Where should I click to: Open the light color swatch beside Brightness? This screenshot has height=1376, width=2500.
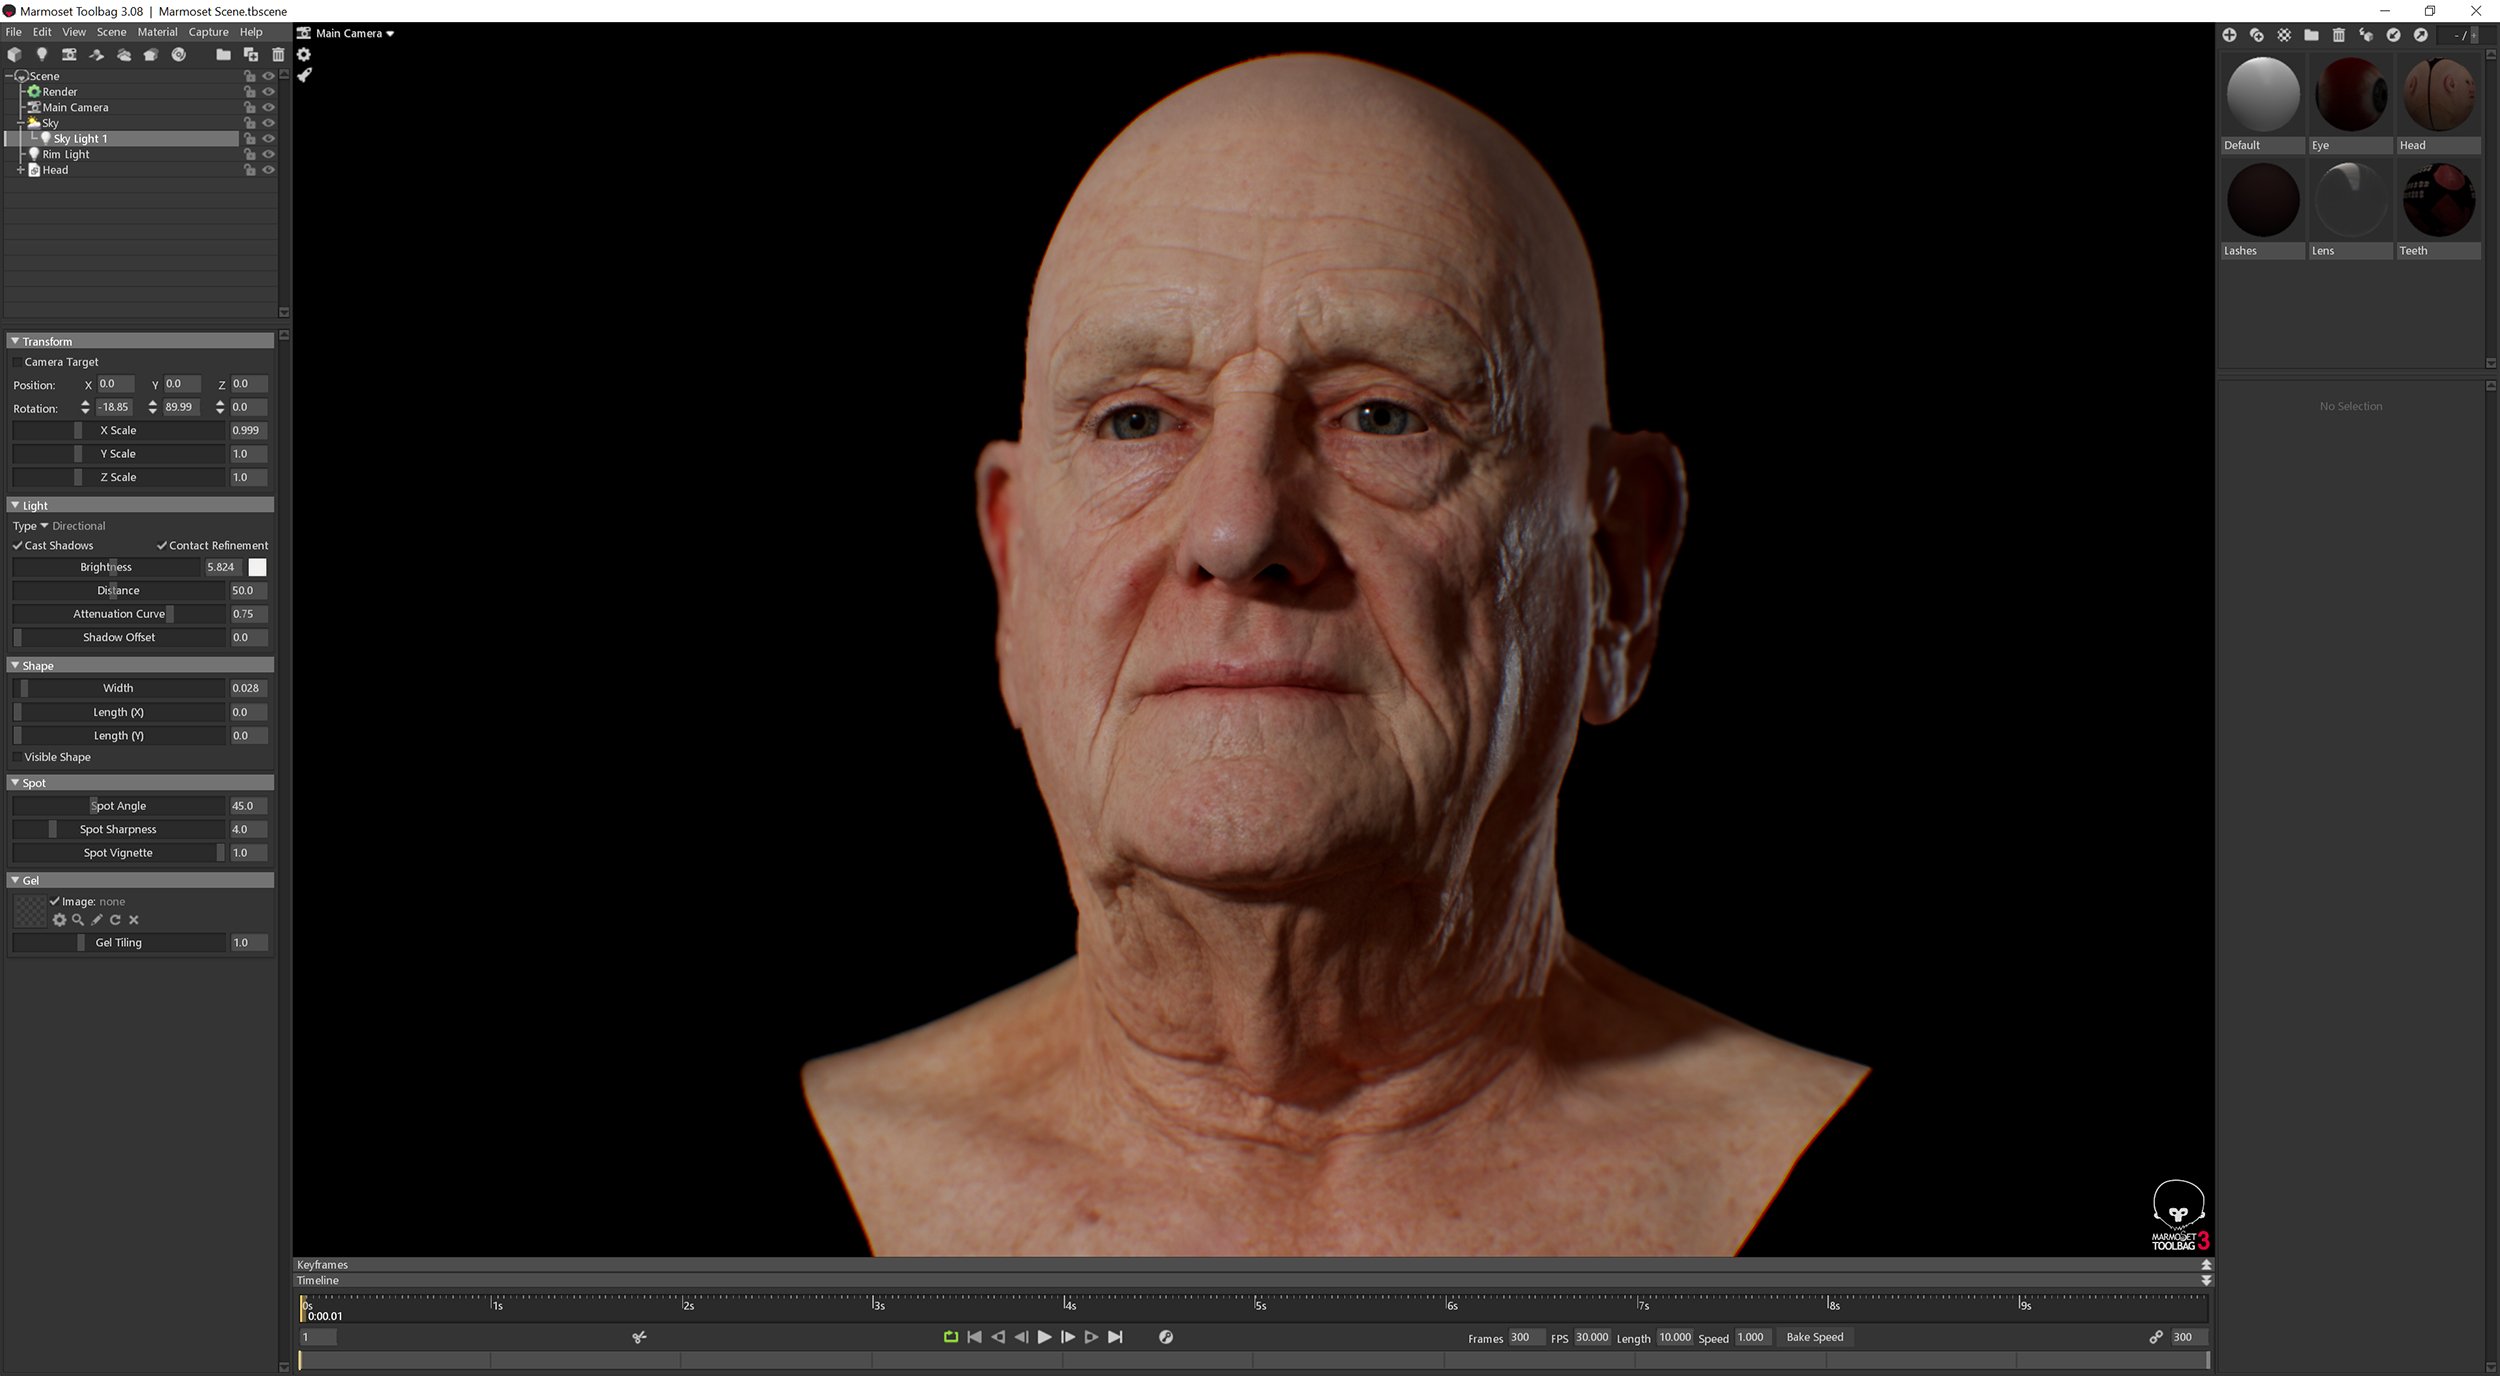pyautogui.click(x=258, y=567)
